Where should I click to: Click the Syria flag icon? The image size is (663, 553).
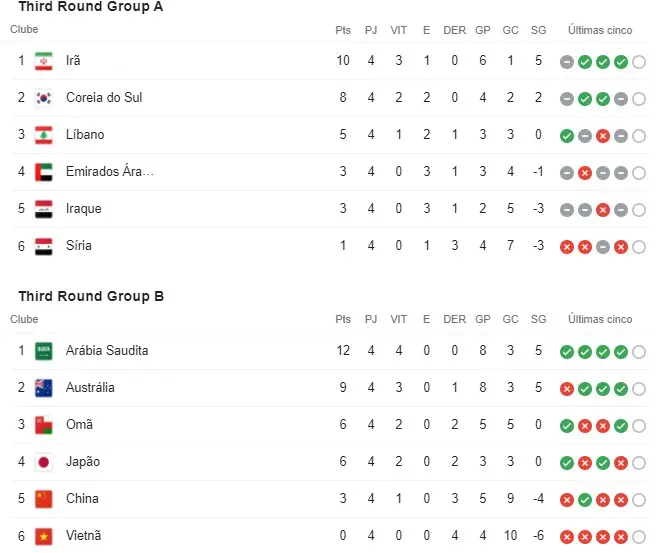pyautogui.click(x=44, y=246)
